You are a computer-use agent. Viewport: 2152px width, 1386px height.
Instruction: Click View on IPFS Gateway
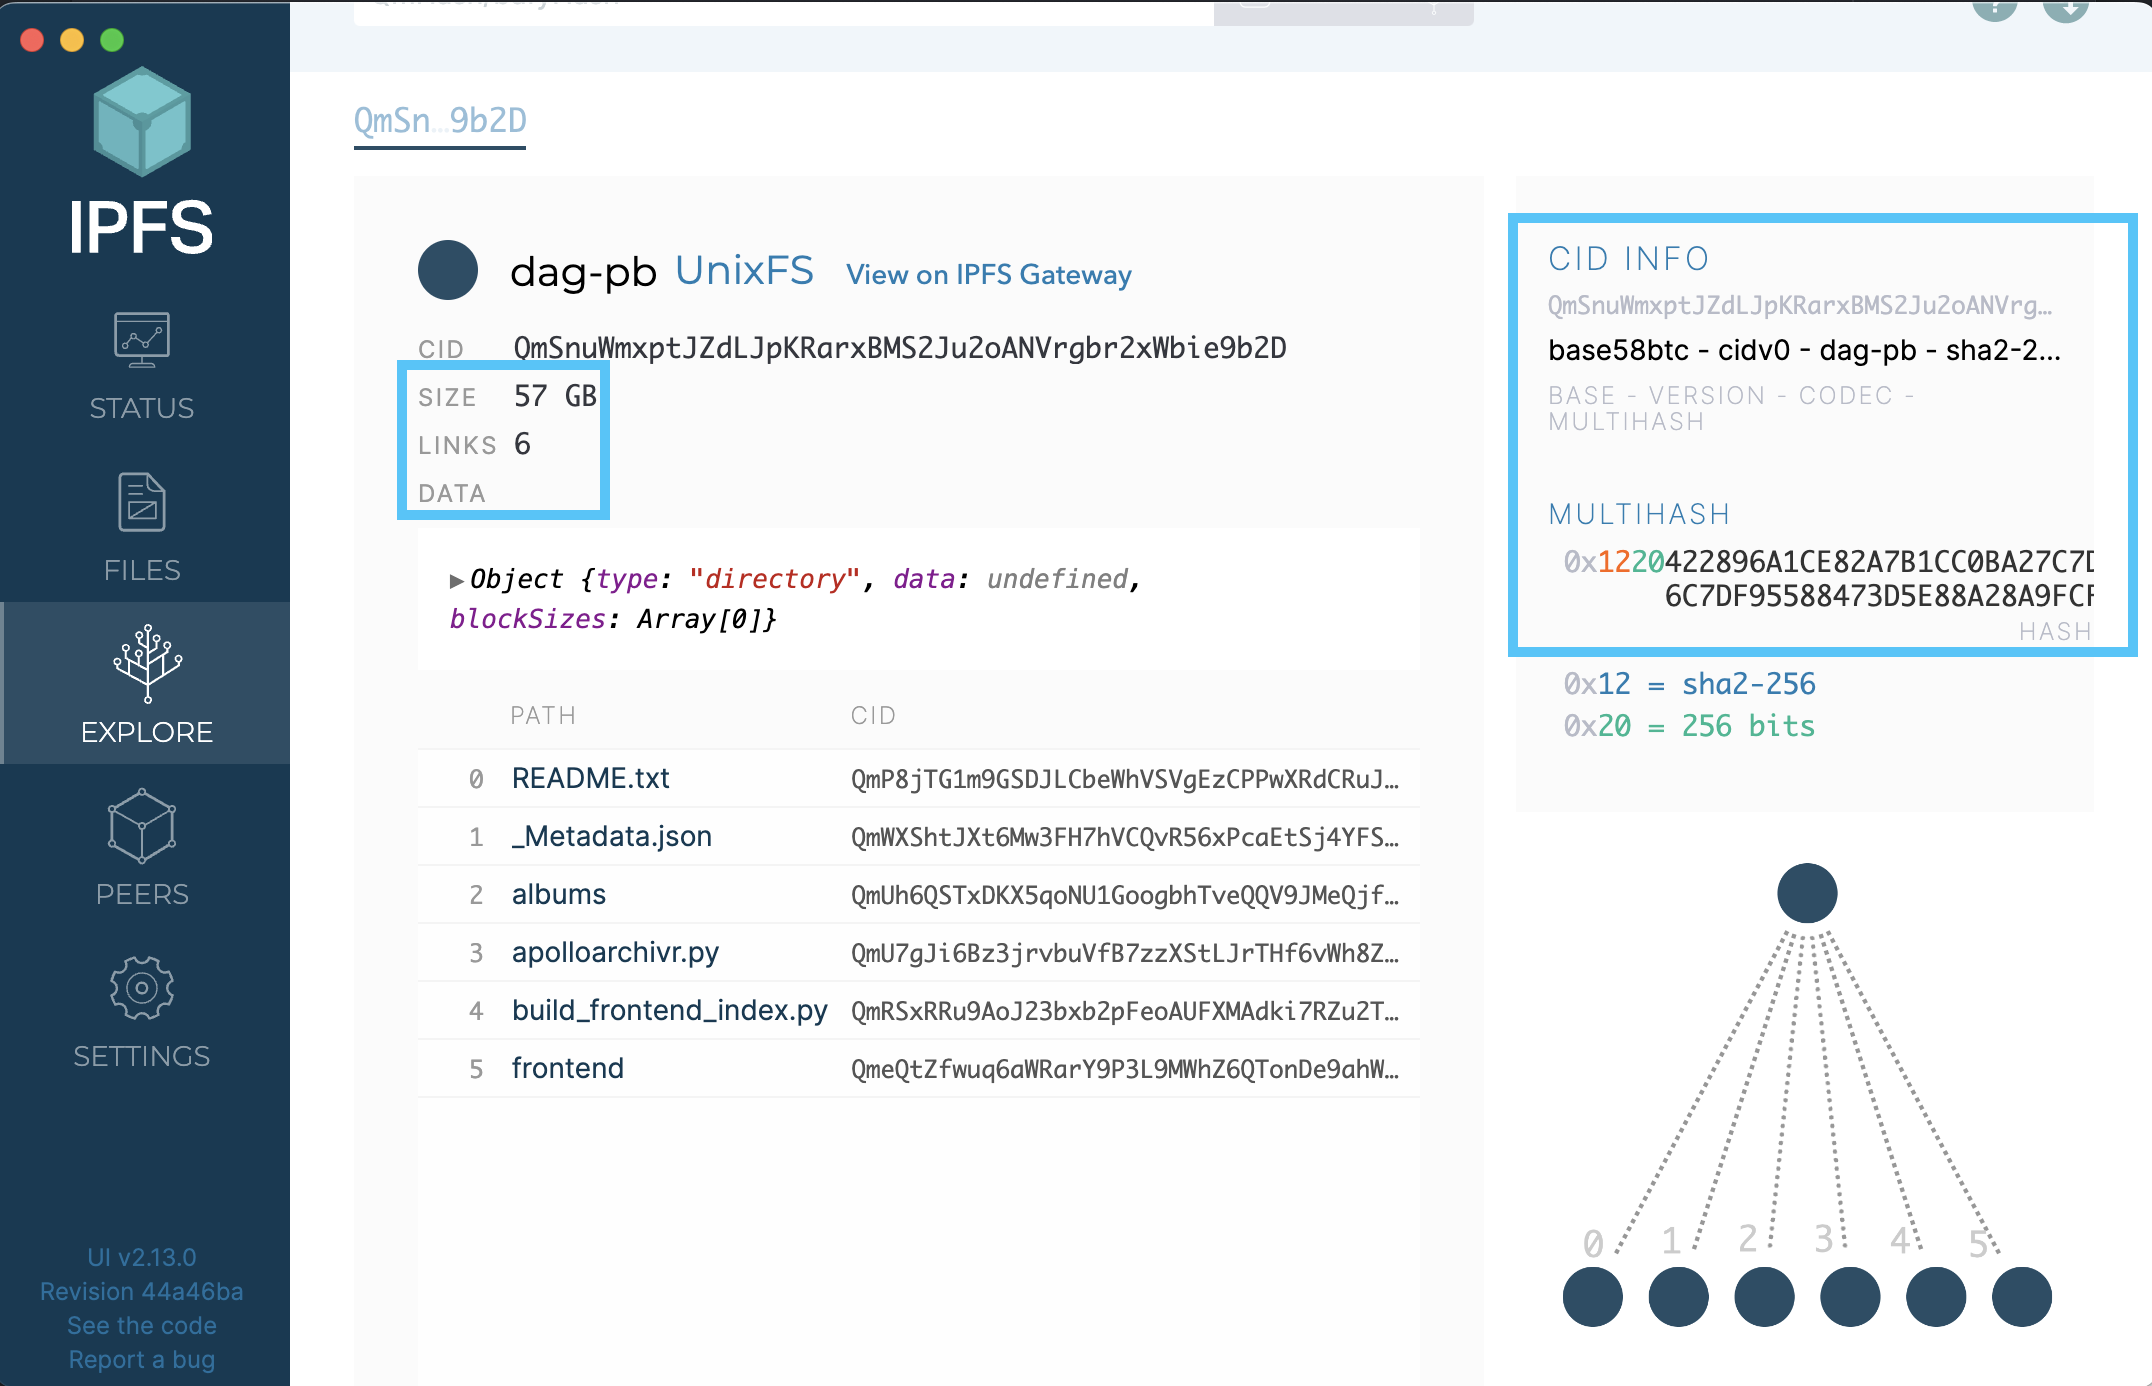(x=989, y=274)
